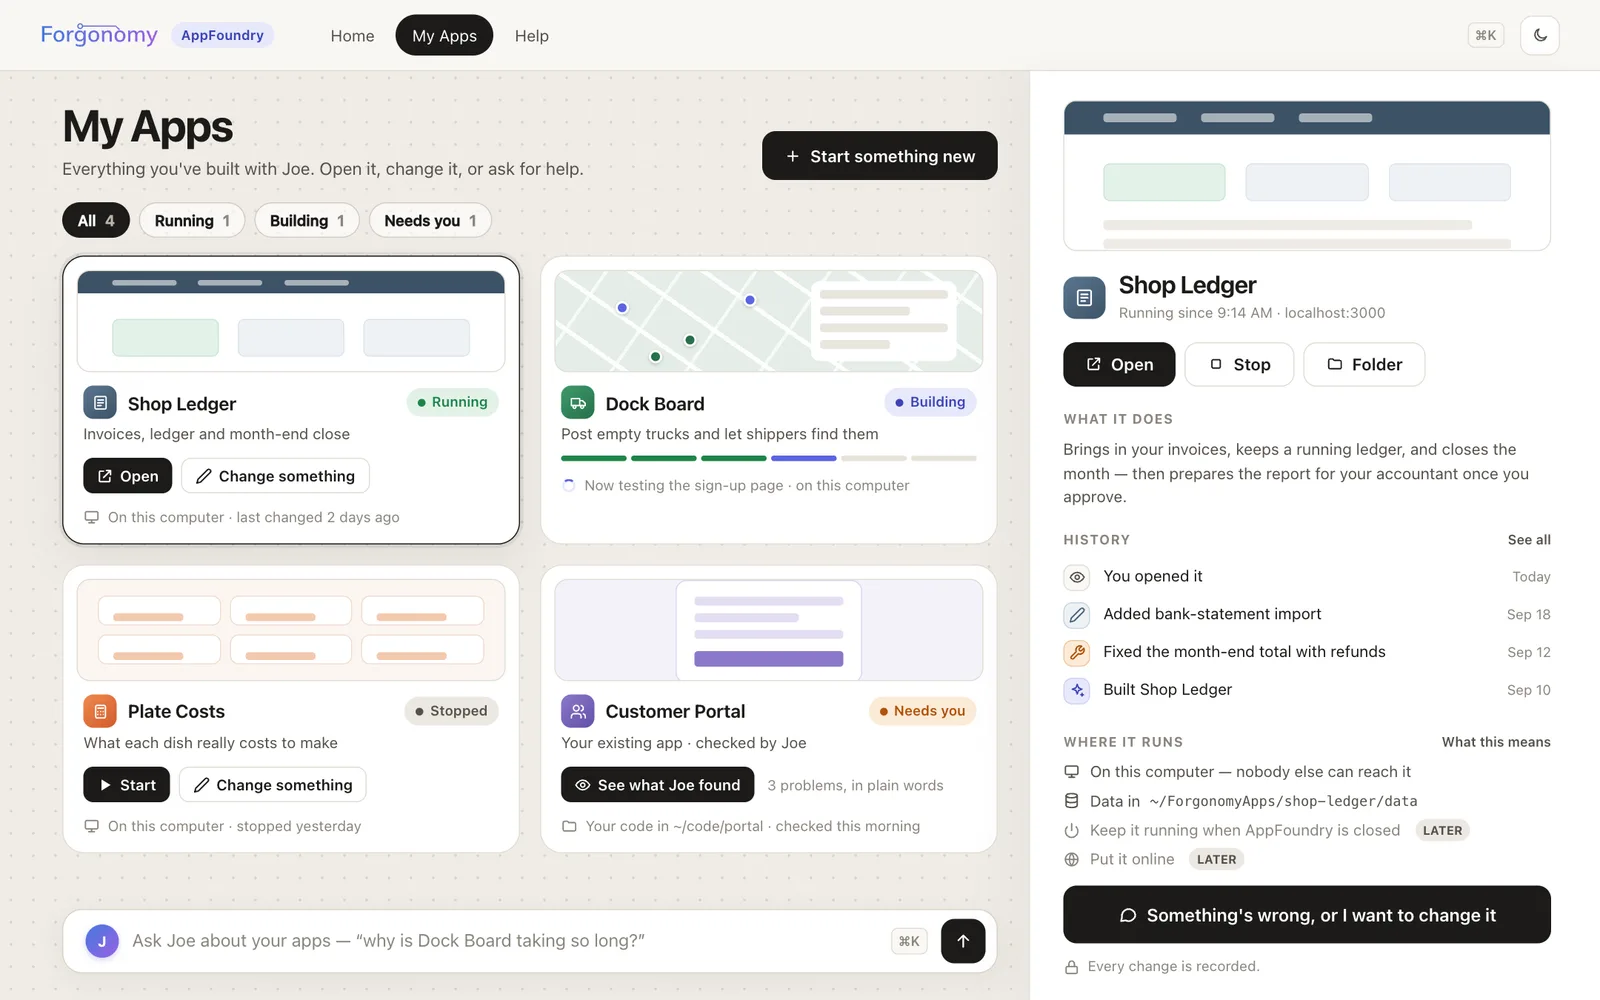Click the Customer Portal people icon
Screen dimensions: 1600x1000
[578, 711]
